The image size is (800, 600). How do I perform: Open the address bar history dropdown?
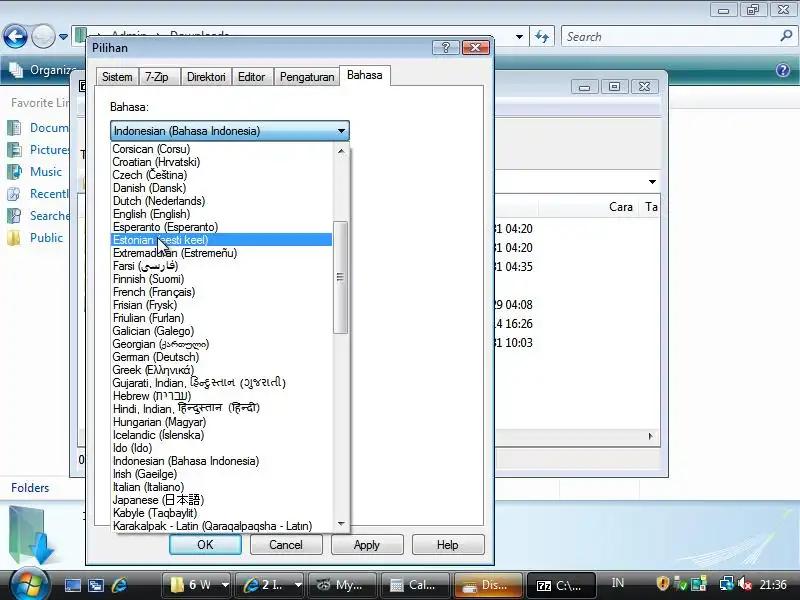point(519,37)
